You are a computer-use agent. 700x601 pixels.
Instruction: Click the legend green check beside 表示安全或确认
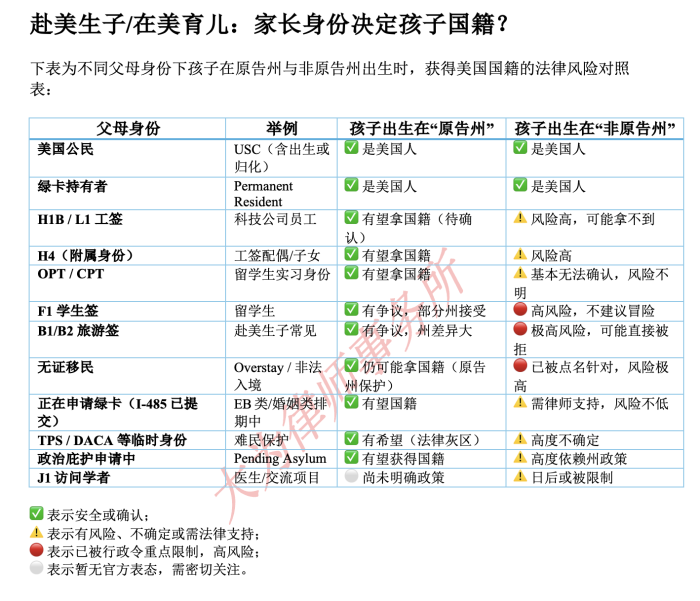37,513
